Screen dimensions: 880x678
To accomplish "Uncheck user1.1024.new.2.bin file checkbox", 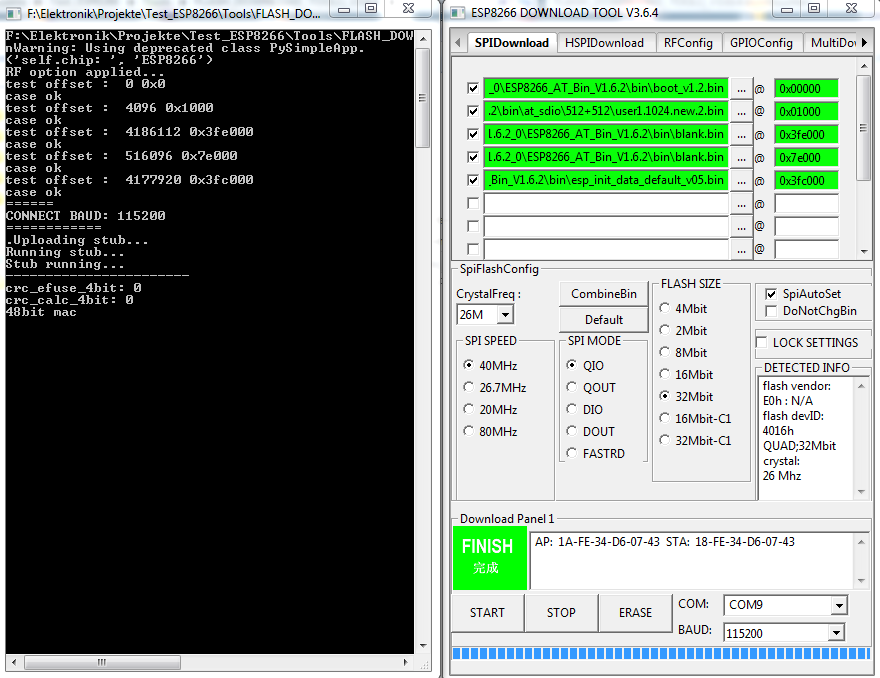I will coord(473,112).
